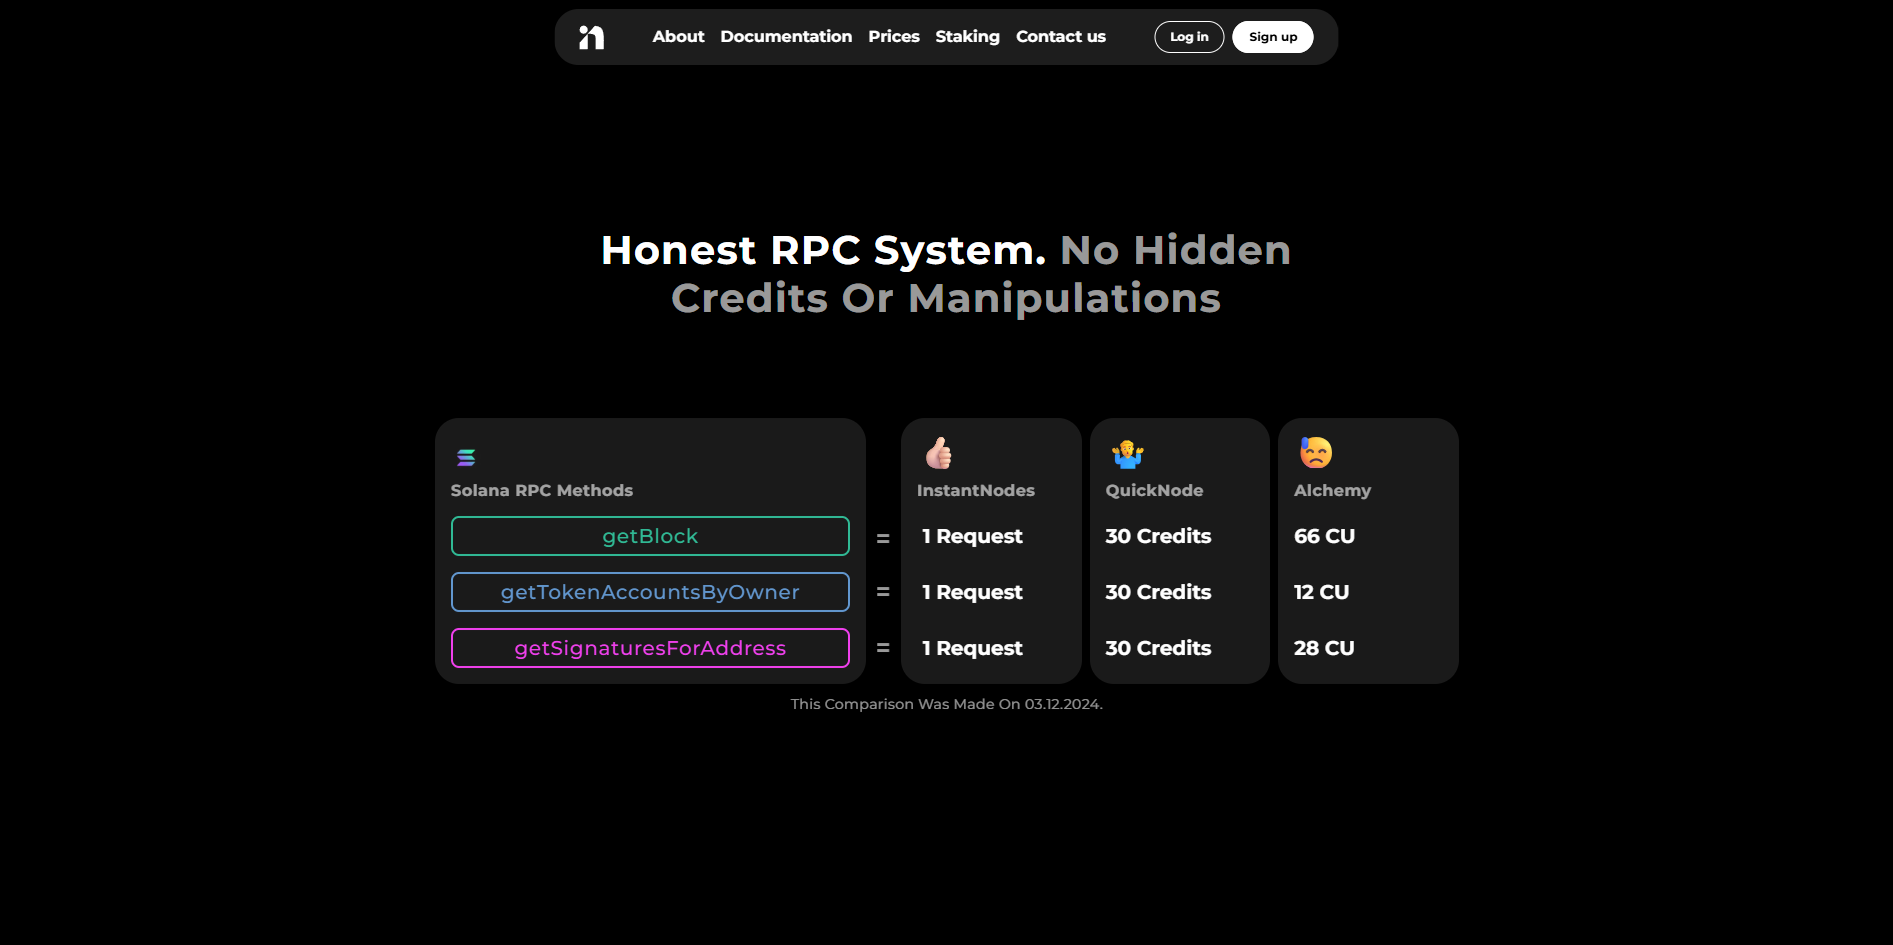The width and height of the screenshot is (1893, 945).
Task: Click the shrug emoji above QuickNode
Action: 1127,452
